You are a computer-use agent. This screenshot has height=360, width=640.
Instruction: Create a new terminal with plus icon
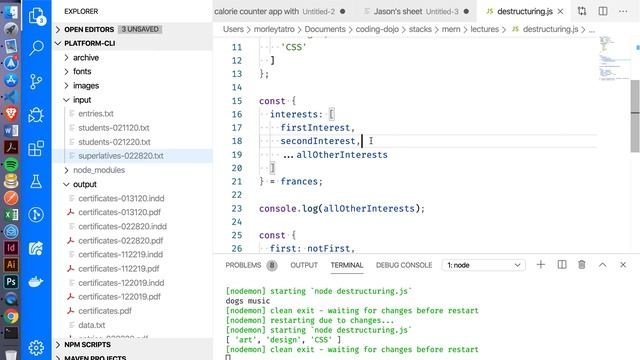pyautogui.click(x=541, y=265)
